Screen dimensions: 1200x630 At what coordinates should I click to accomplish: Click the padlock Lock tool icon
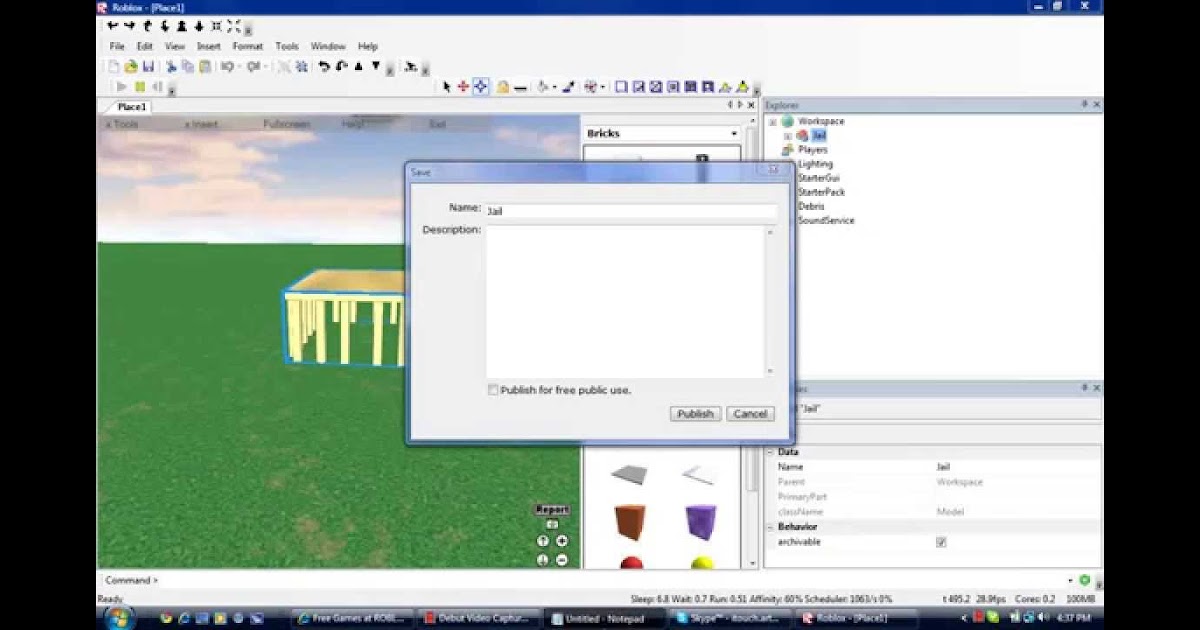click(503, 88)
